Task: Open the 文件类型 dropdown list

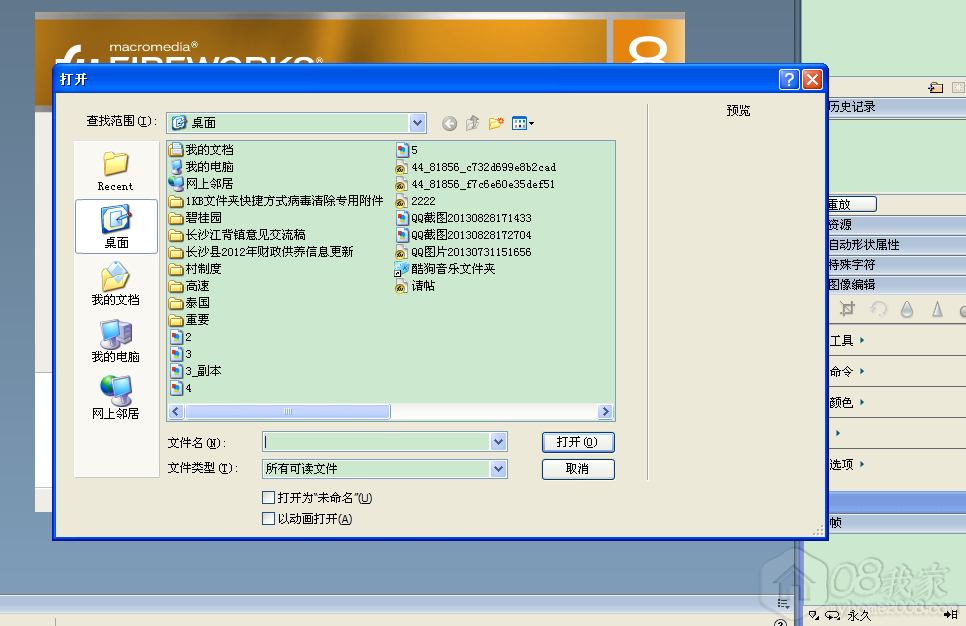Action: (498, 469)
